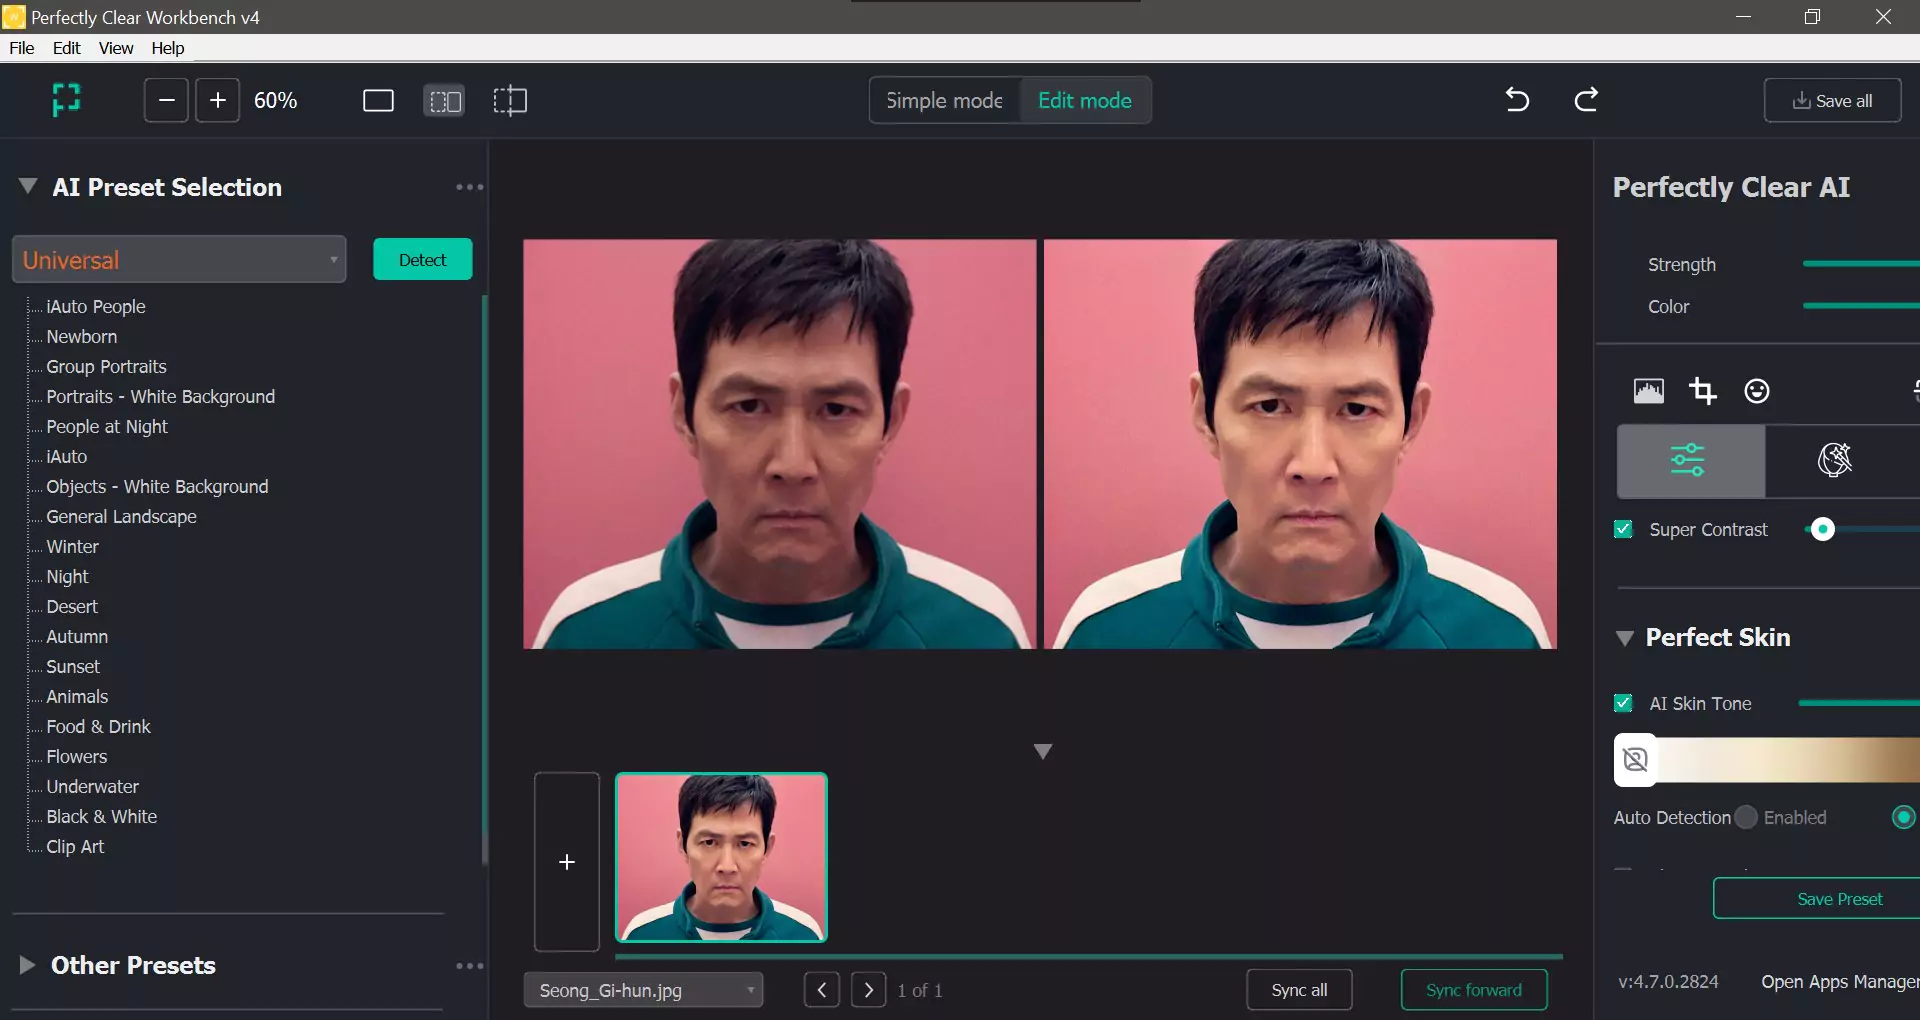1920x1020 pixels.
Task: Adjust the Color slider
Action: 1861,306
